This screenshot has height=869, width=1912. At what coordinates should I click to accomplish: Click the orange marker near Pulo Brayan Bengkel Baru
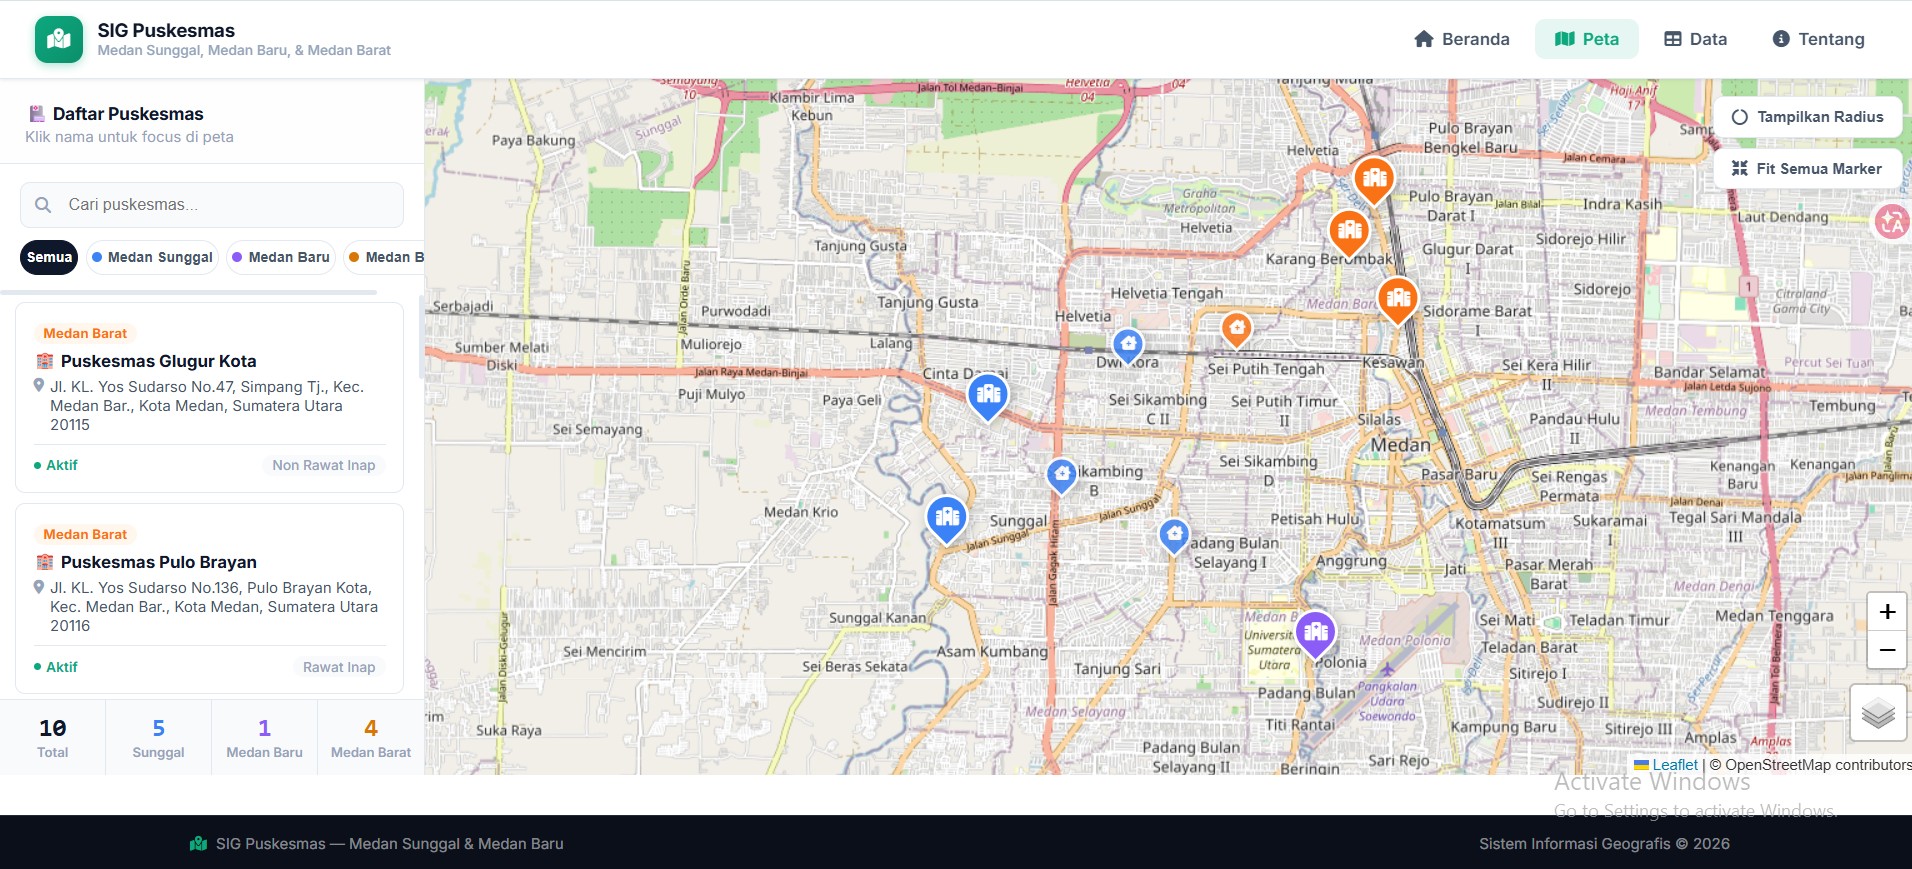pos(1374,180)
